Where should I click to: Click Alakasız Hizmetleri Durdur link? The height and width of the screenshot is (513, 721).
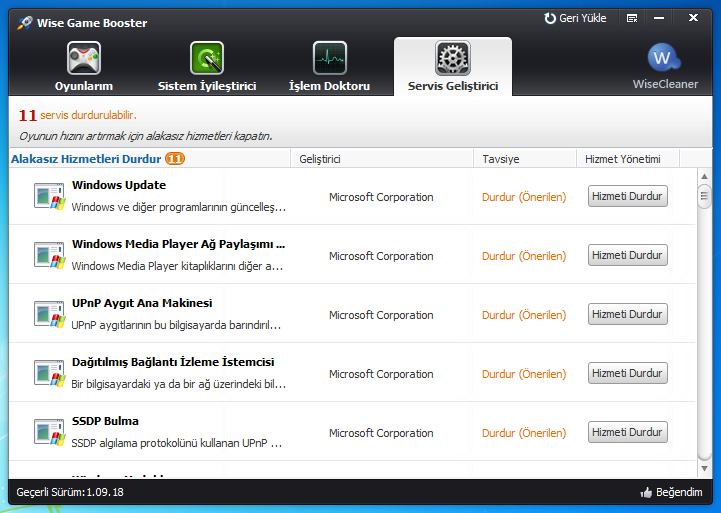[x=86, y=159]
